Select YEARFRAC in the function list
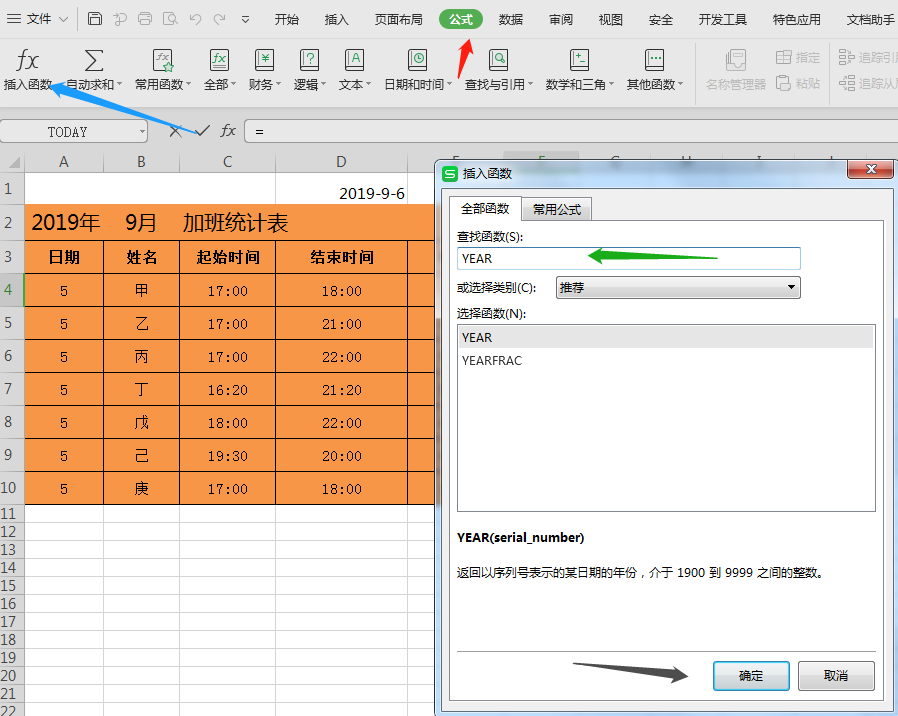 [666, 360]
